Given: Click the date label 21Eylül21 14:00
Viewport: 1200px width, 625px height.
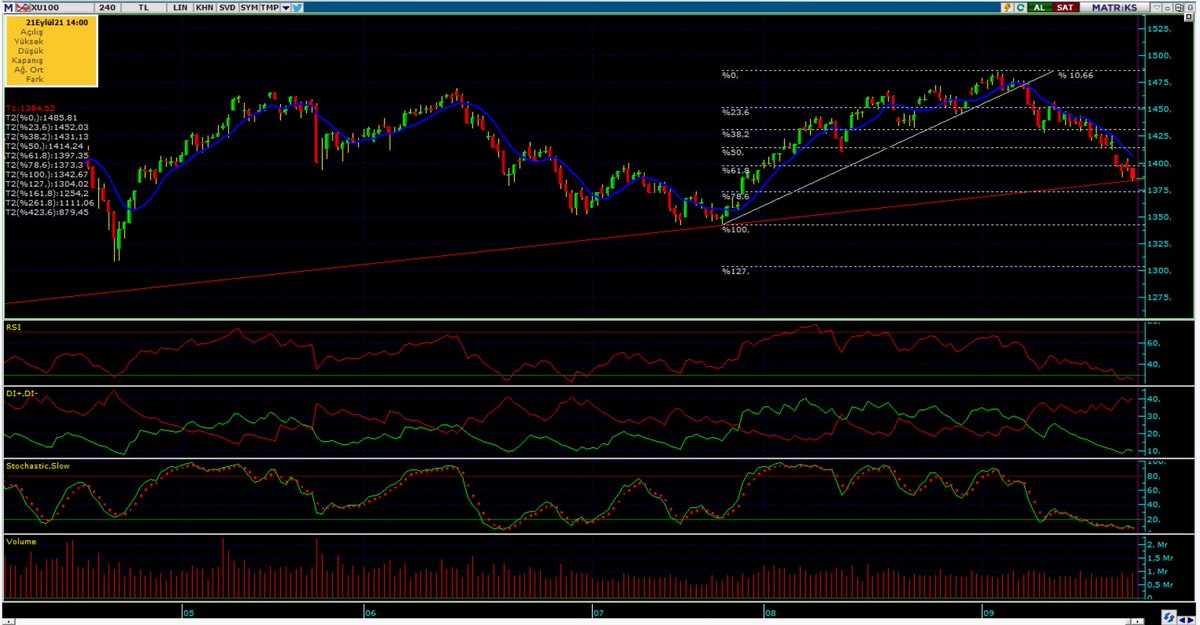Looking at the screenshot, I should [x=57, y=21].
